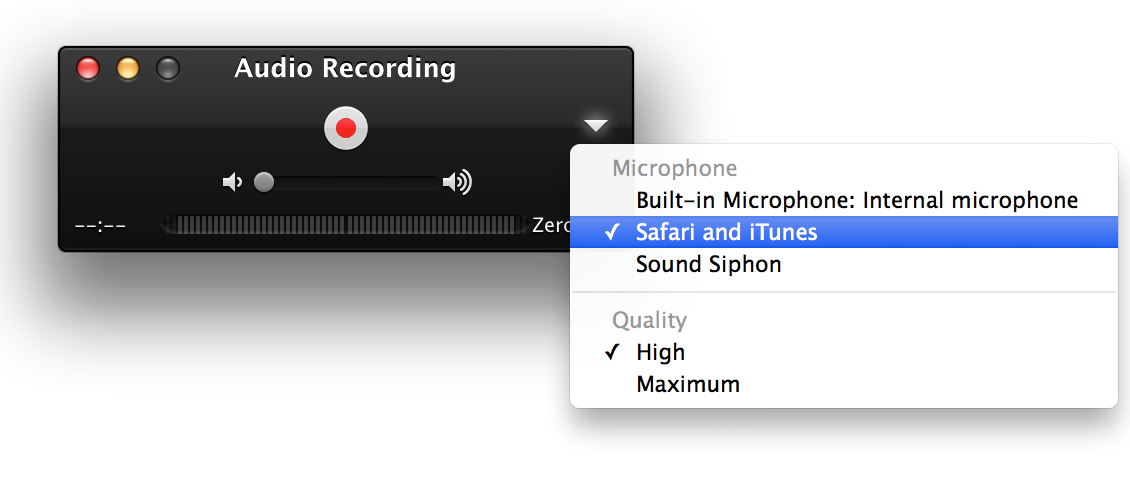Click the volume slider knob
The image size is (1130, 500).
264,182
